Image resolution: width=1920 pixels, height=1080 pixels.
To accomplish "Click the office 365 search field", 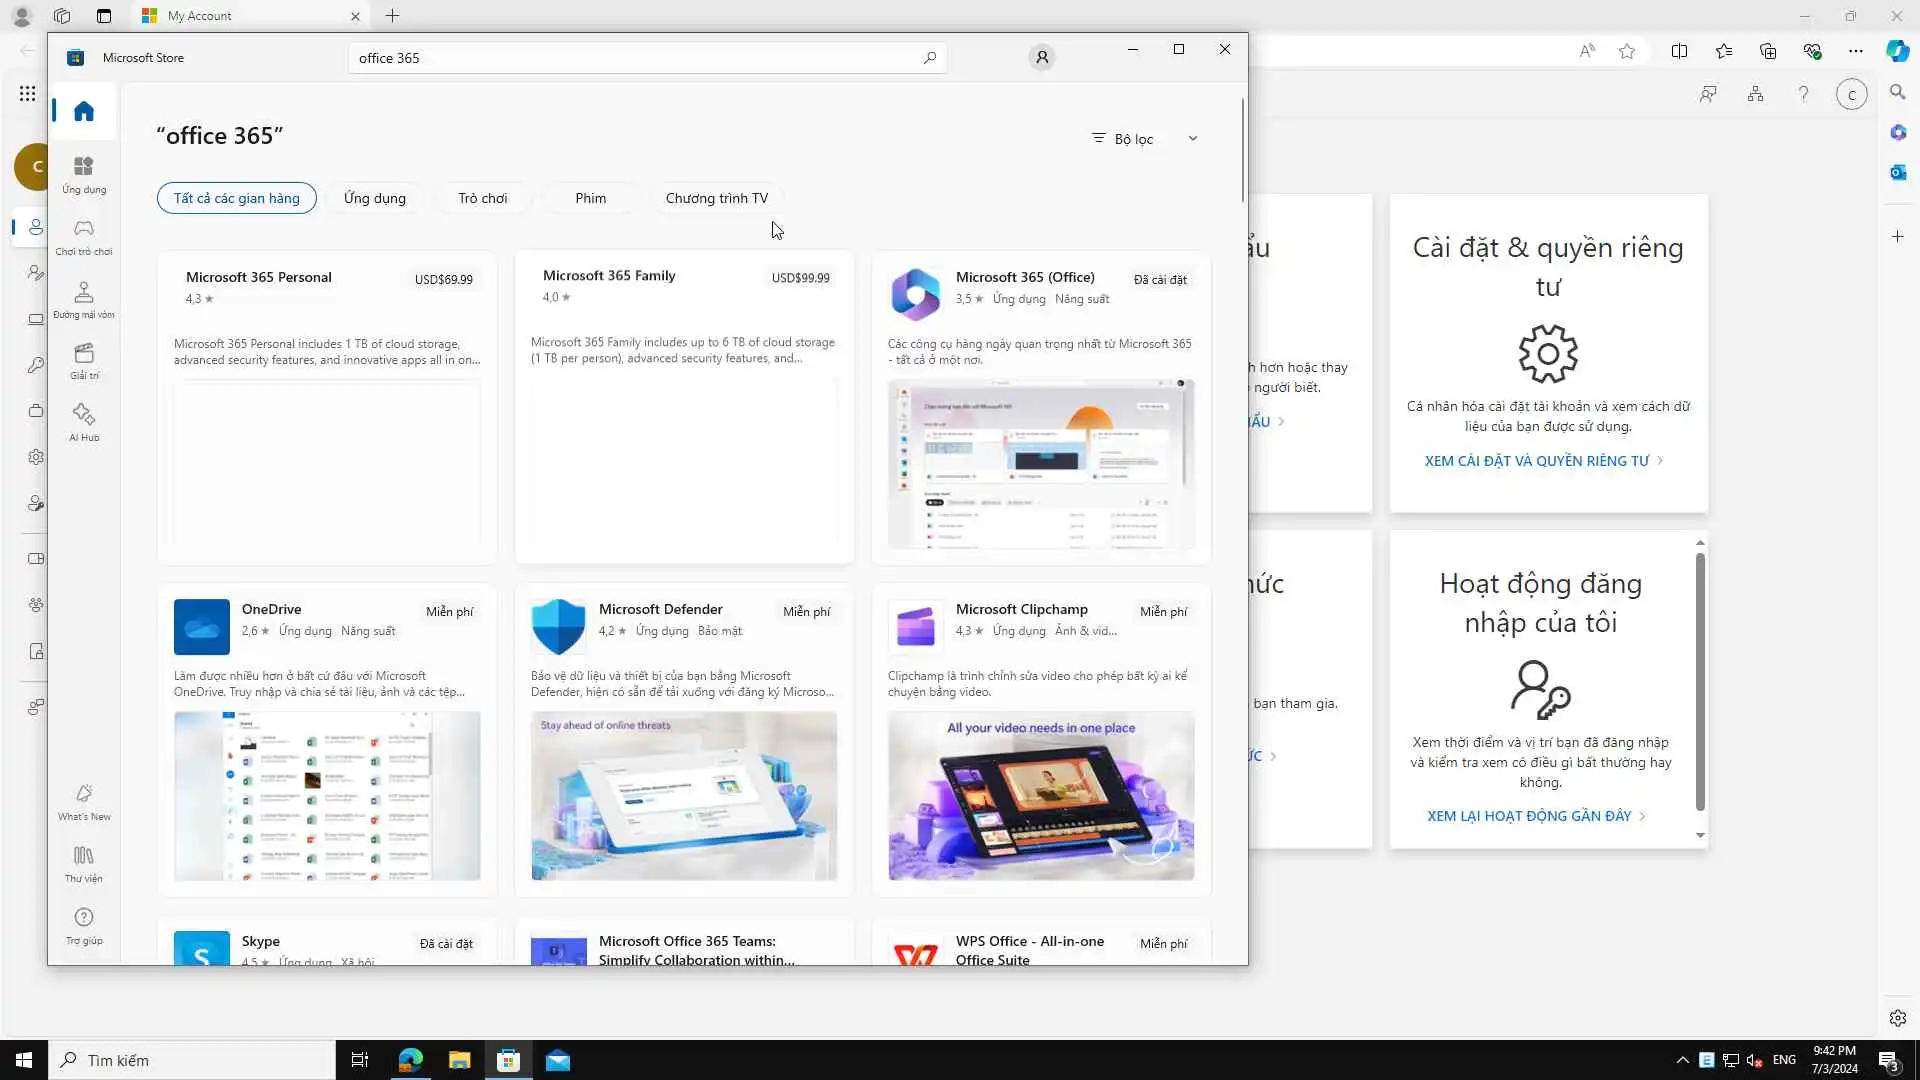I will 630,58.
